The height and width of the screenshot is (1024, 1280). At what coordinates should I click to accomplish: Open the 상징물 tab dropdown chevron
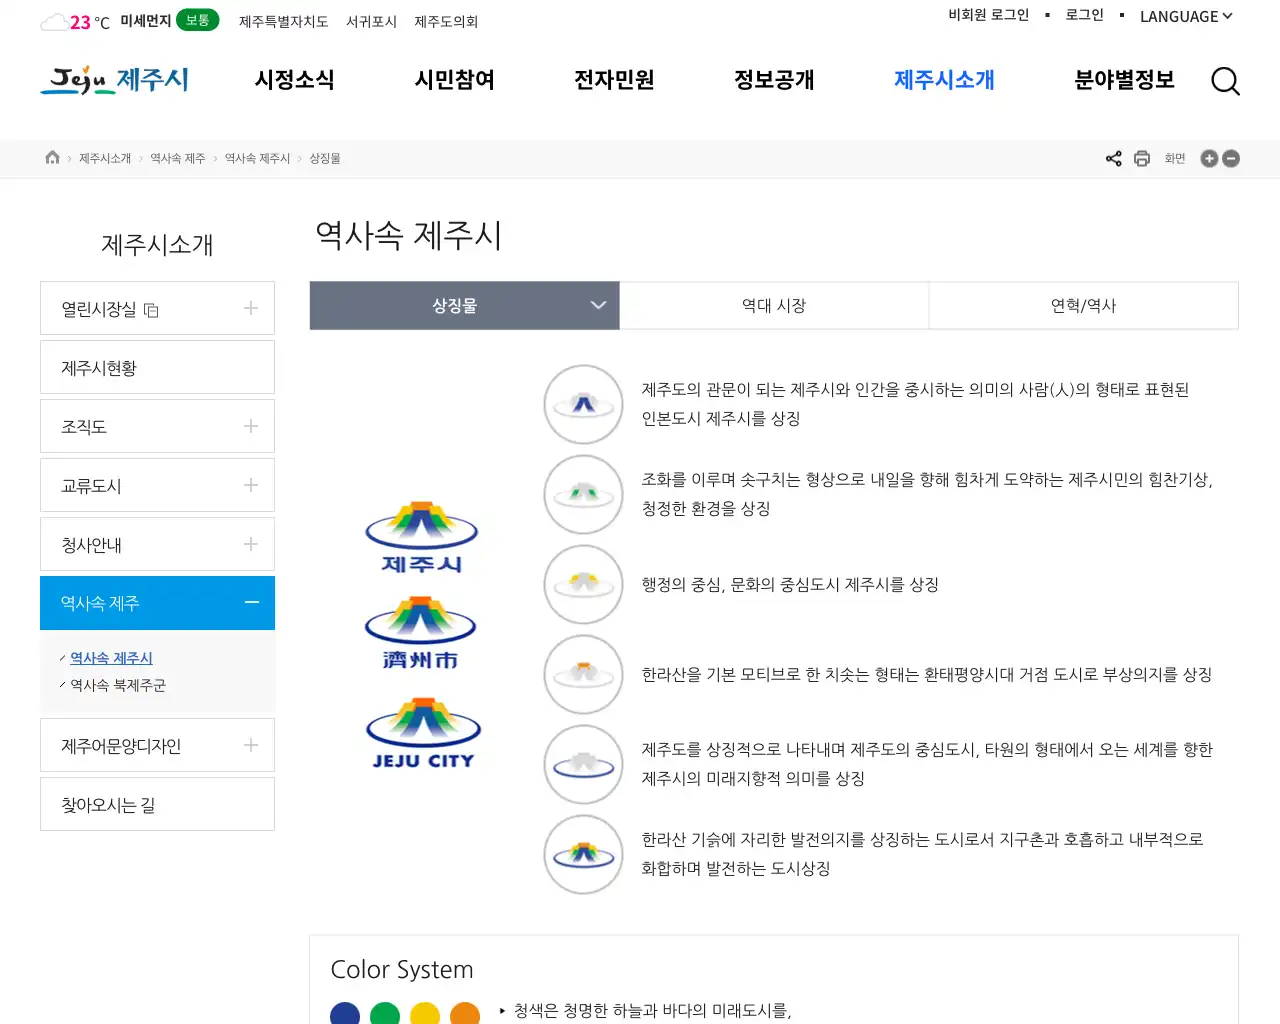[x=598, y=305]
